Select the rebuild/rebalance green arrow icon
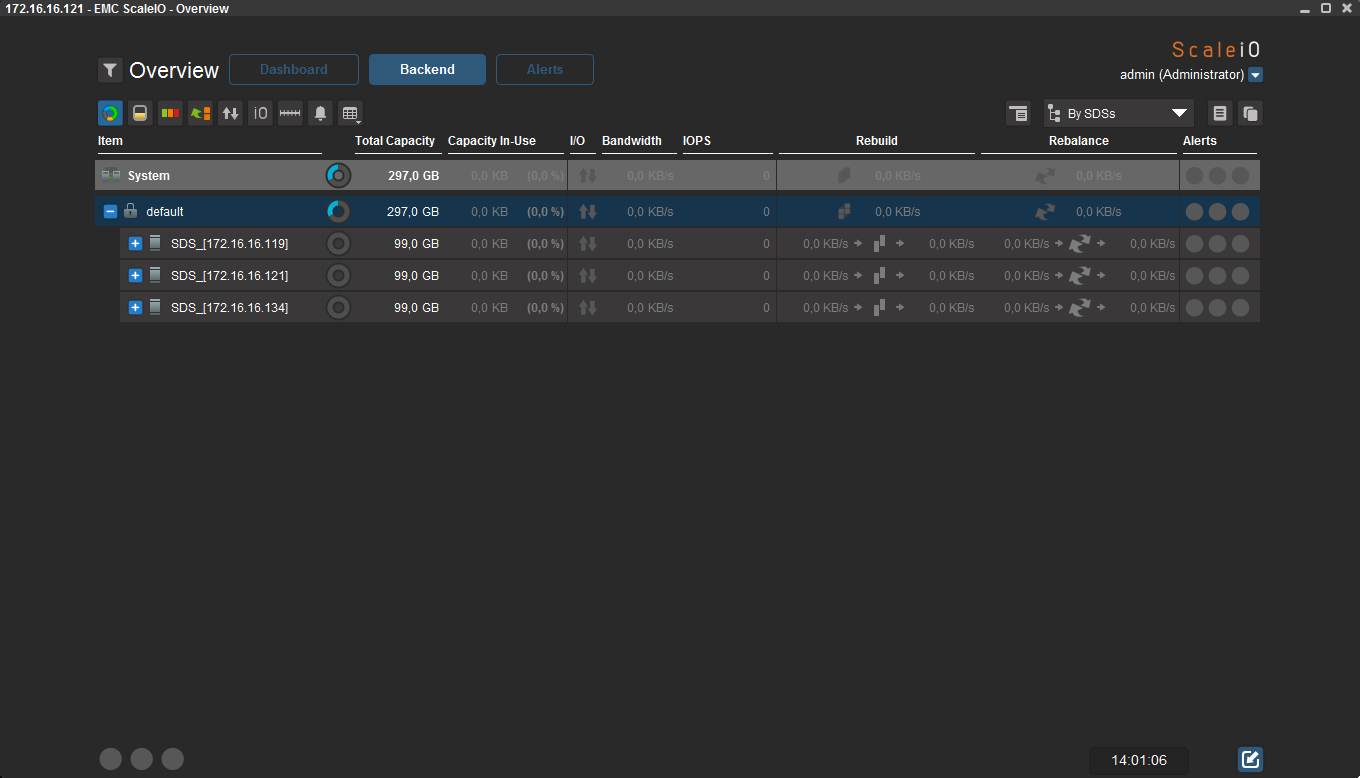This screenshot has height=778, width=1360. click(200, 113)
